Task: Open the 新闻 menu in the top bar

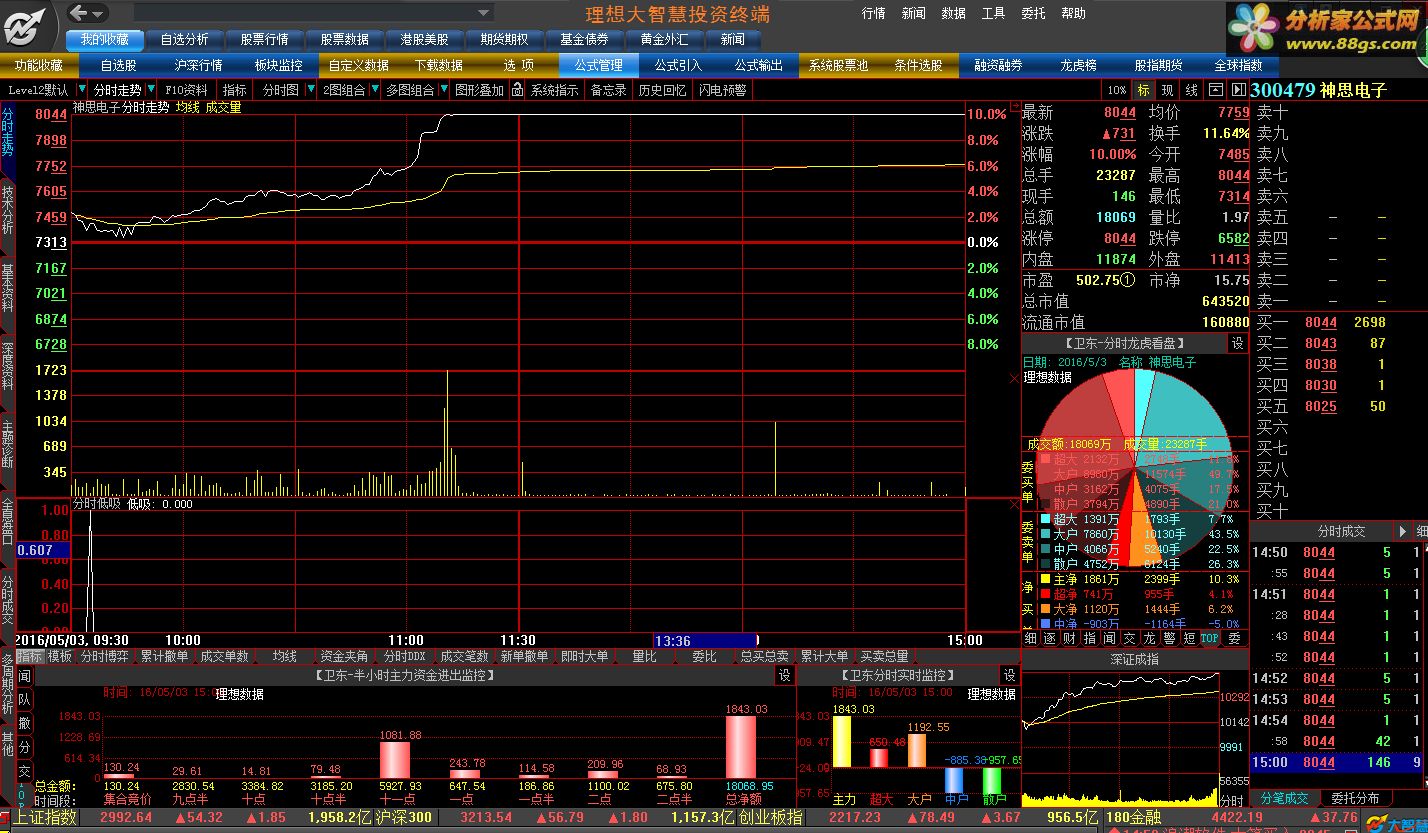Action: tap(913, 13)
